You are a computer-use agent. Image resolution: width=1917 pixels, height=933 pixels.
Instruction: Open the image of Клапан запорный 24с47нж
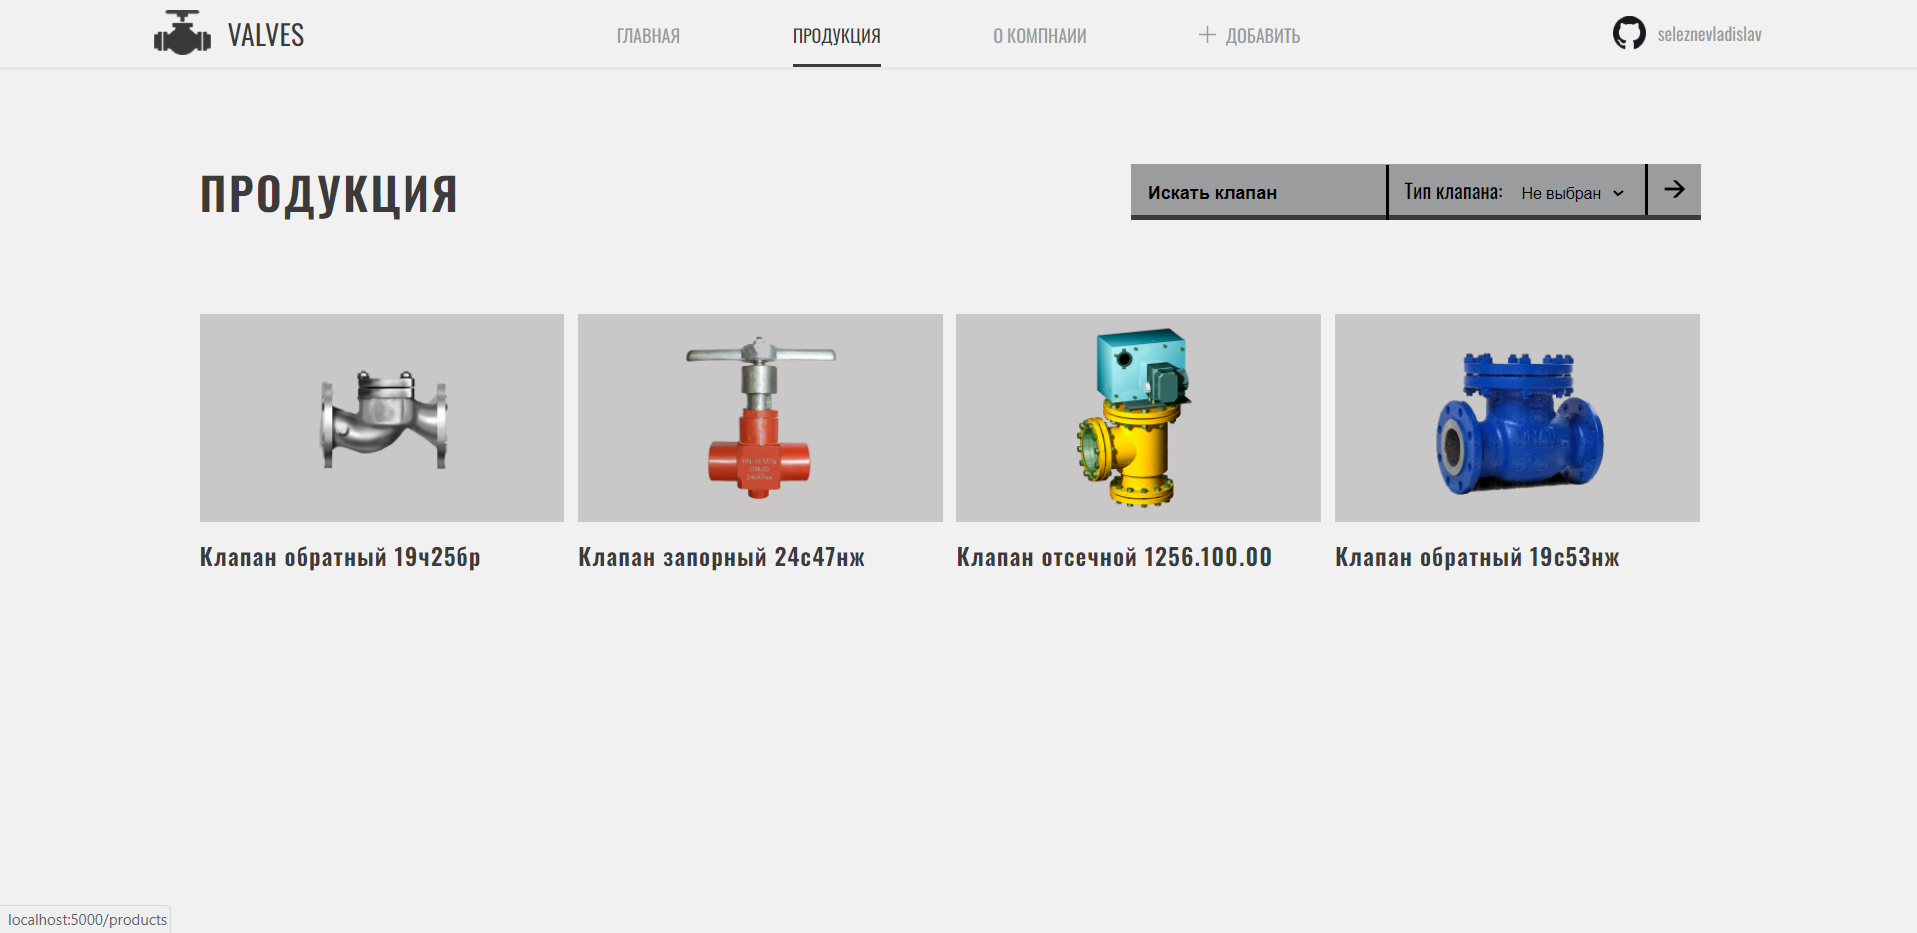point(759,418)
